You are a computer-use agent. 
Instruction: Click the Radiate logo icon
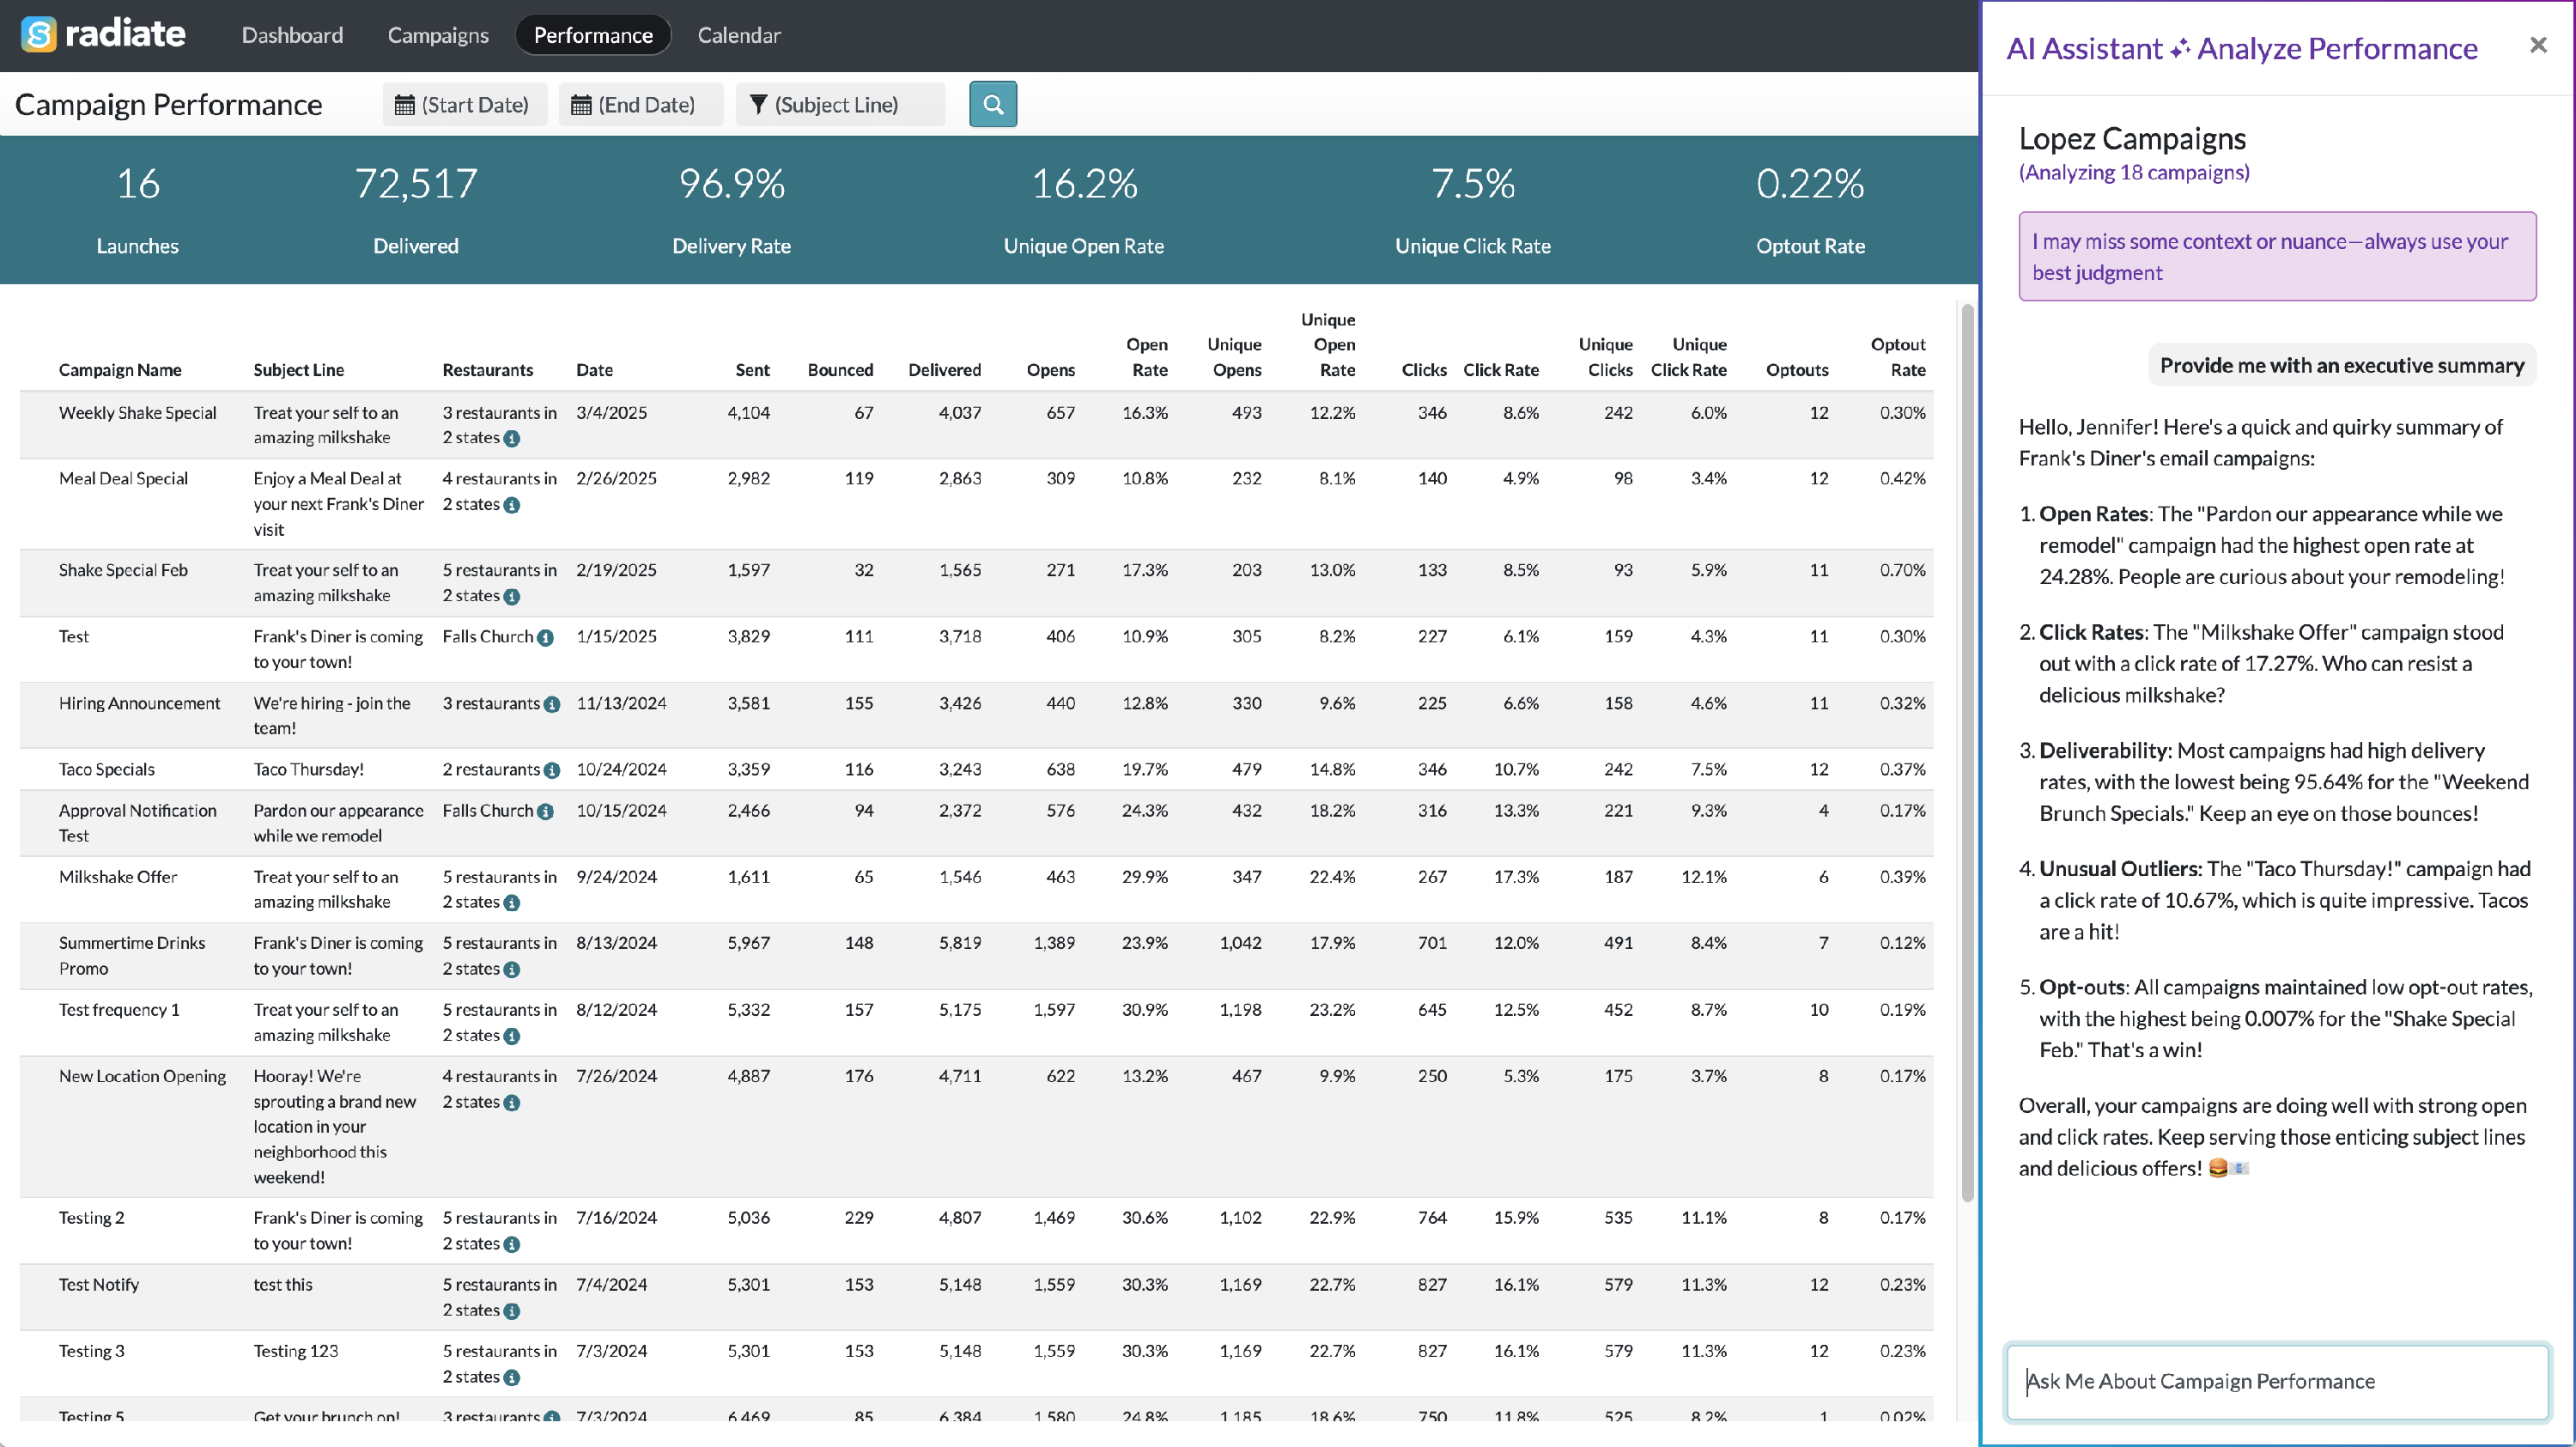pos(38,35)
